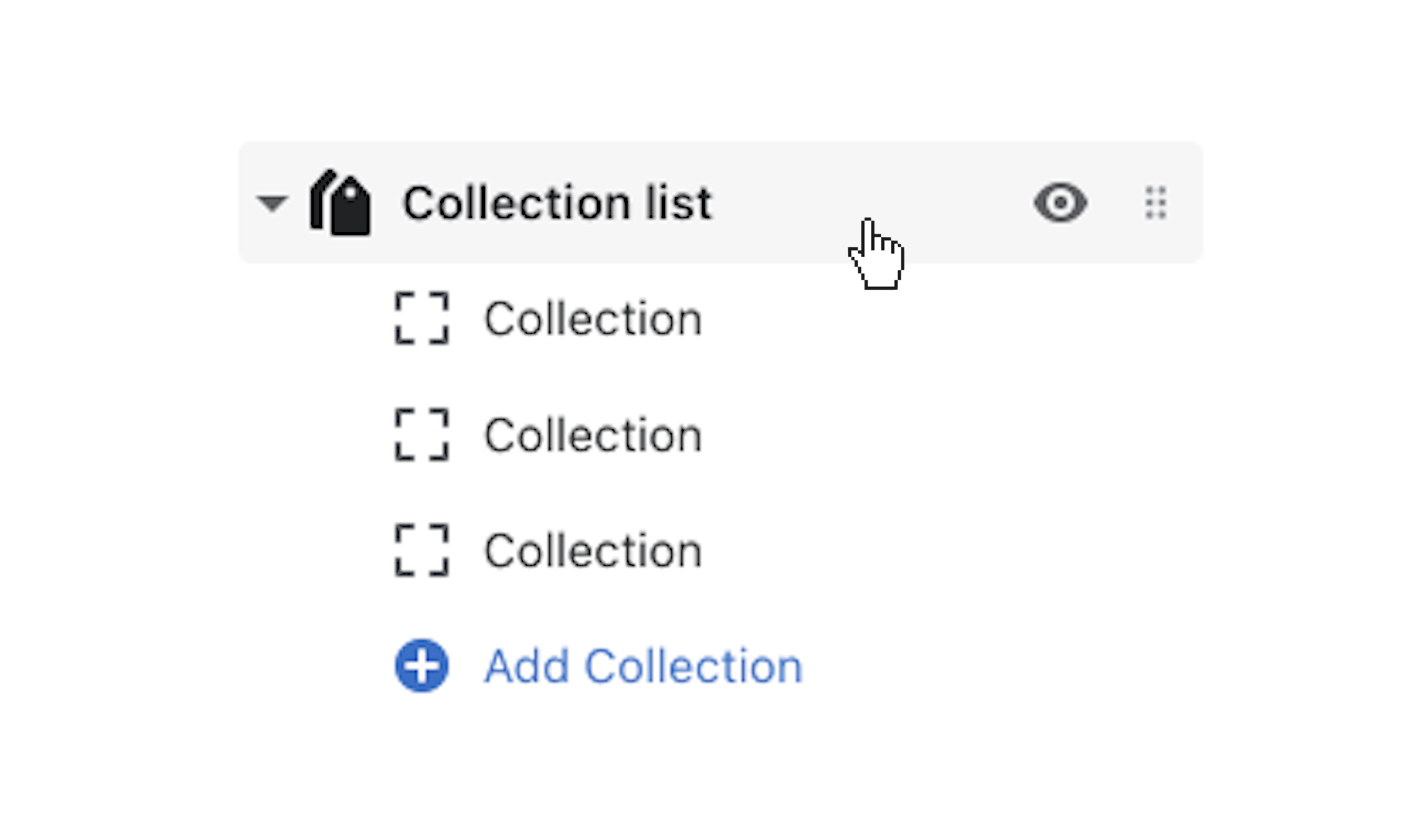Screen dimensions: 1418x822
Task: Hide the Collection list section via eye icon
Action: click(x=1060, y=203)
